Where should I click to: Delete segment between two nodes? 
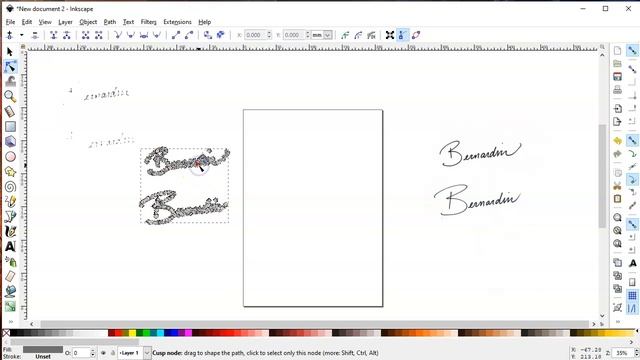[x=98, y=35]
